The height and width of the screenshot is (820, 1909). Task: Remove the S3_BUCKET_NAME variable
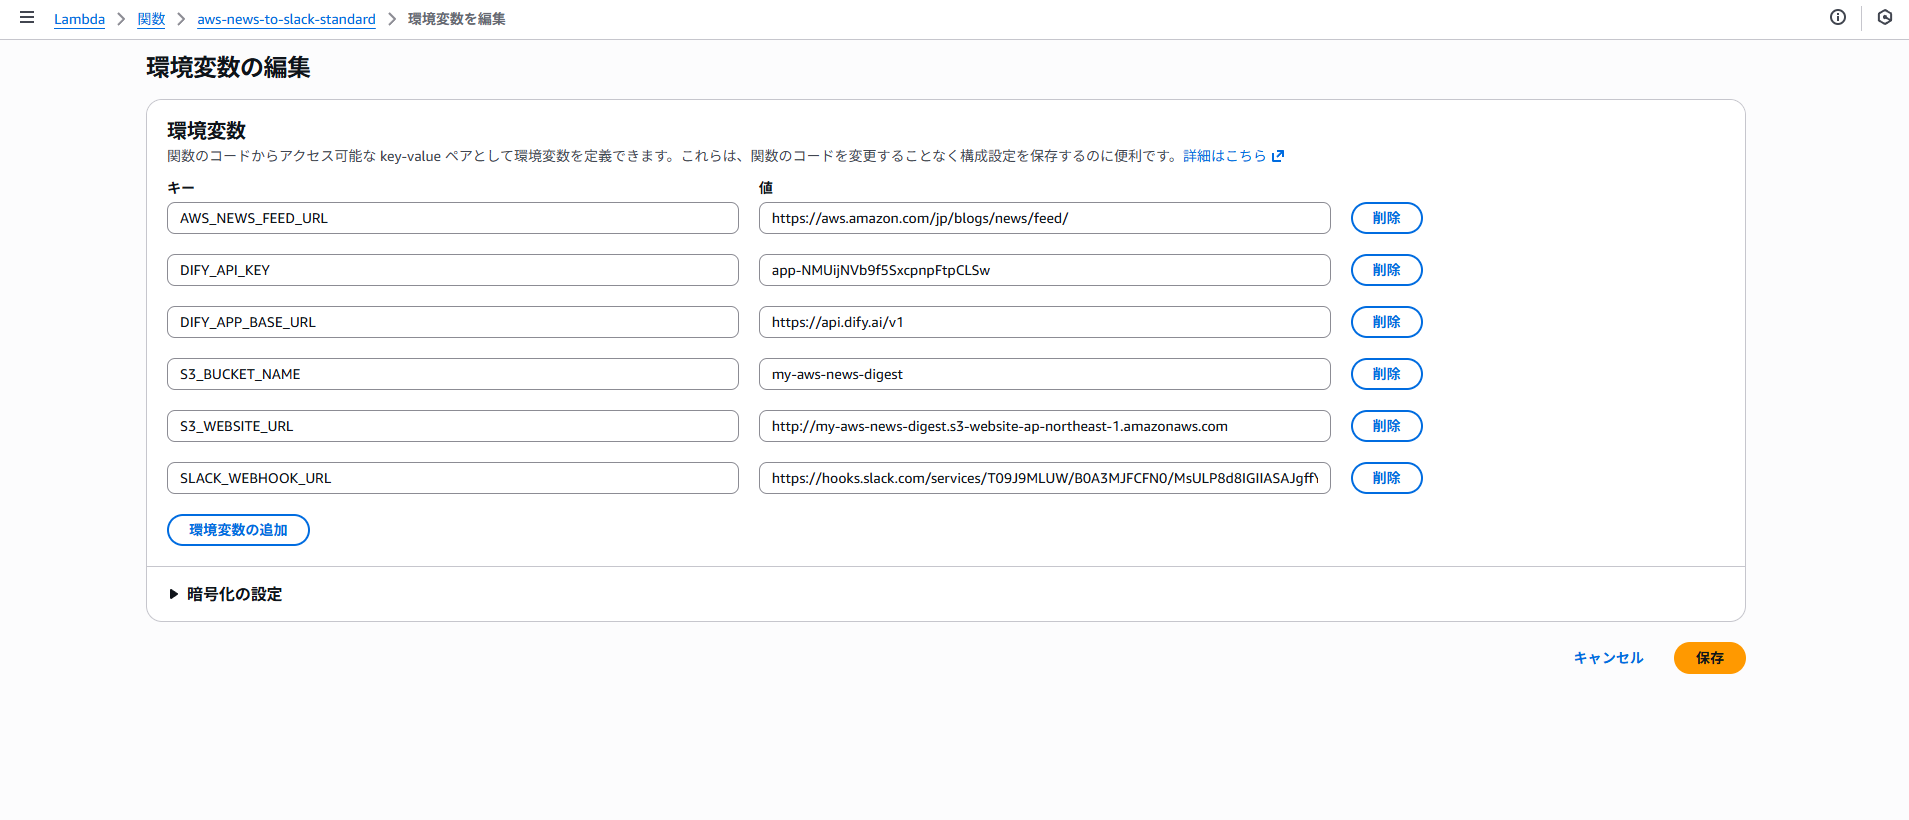point(1386,374)
